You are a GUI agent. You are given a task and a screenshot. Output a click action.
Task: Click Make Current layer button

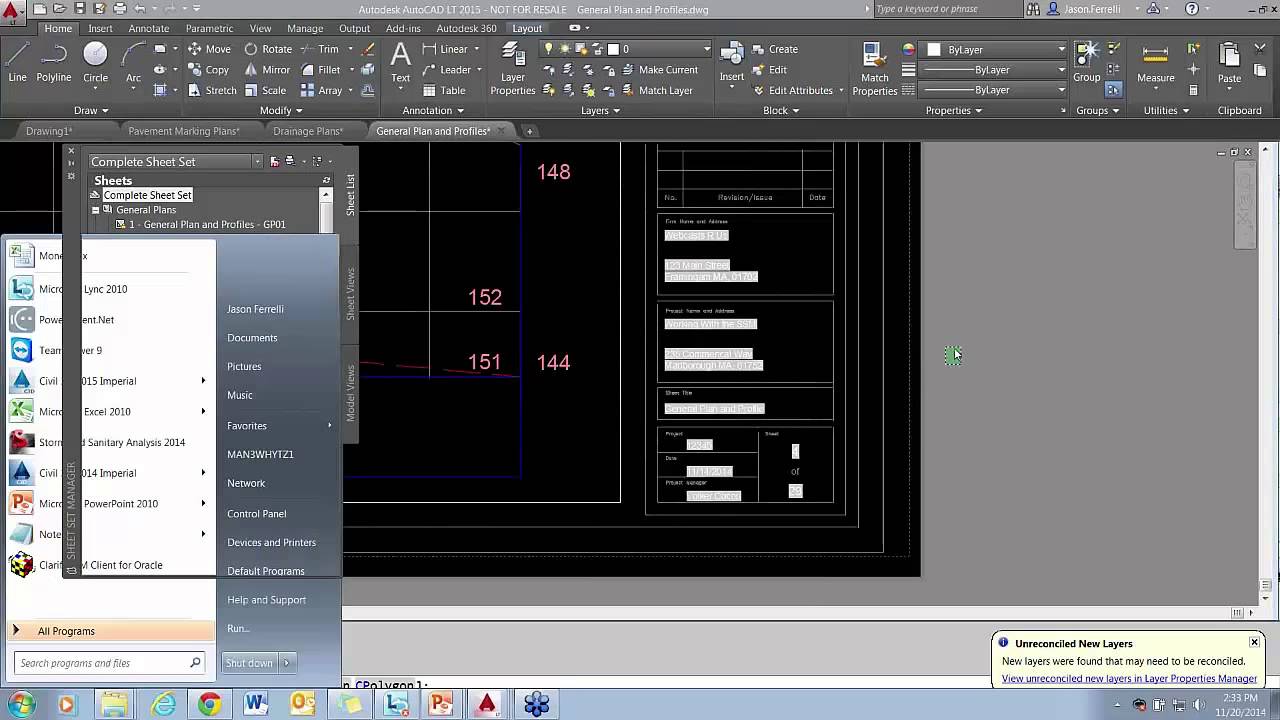coord(658,70)
